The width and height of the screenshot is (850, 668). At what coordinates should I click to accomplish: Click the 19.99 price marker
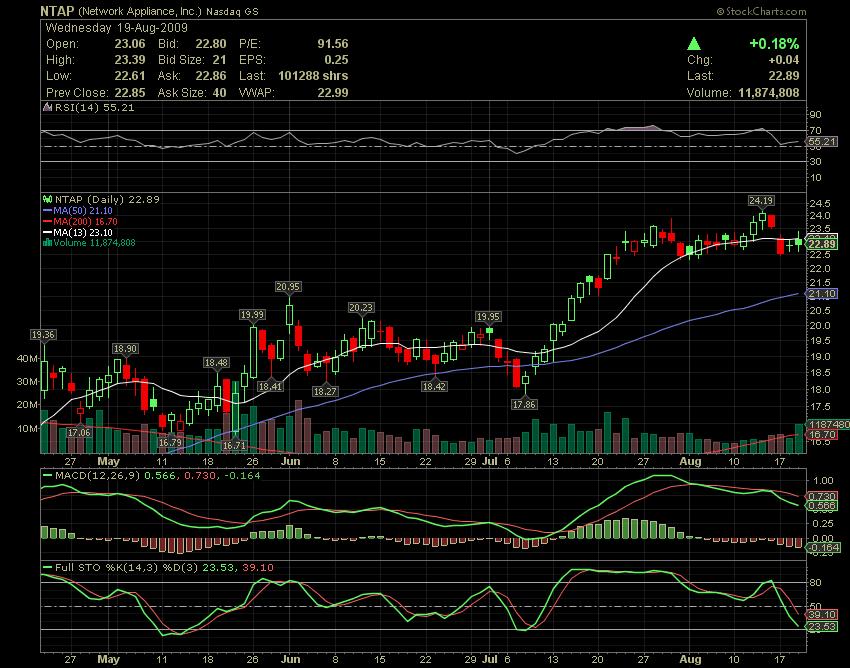[x=253, y=314]
